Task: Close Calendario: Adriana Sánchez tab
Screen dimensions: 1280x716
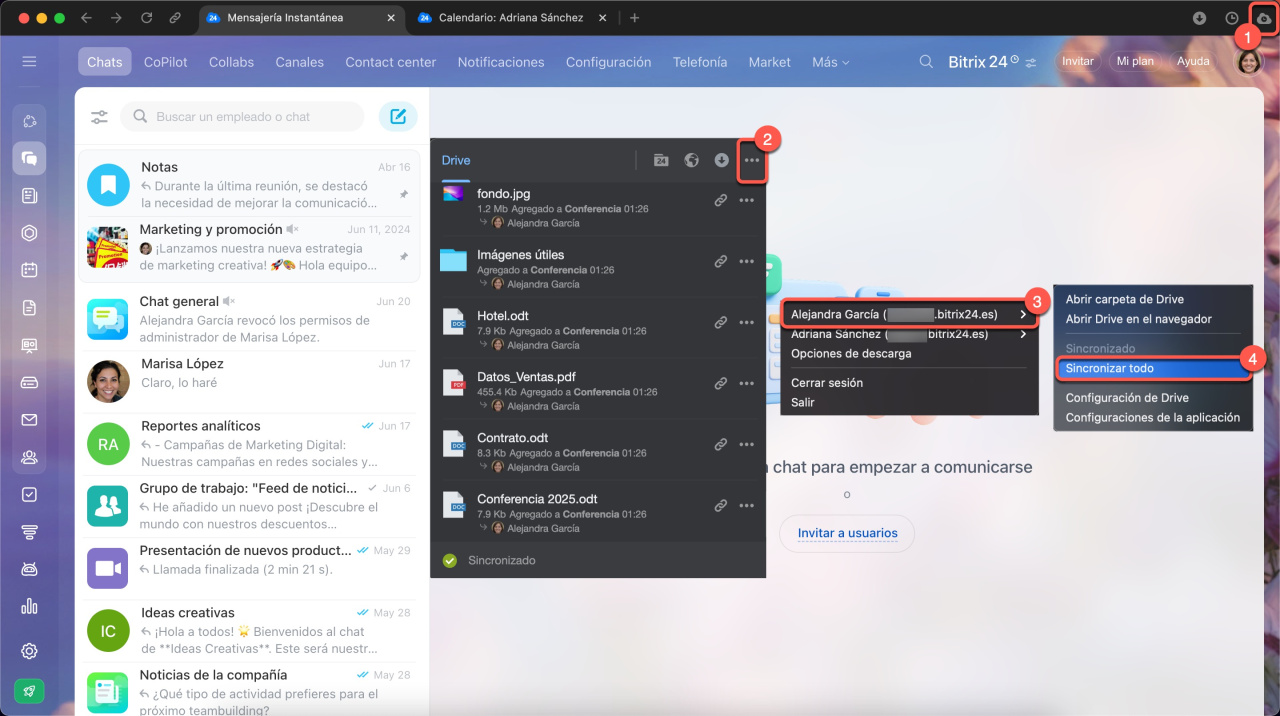Action: click(602, 18)
